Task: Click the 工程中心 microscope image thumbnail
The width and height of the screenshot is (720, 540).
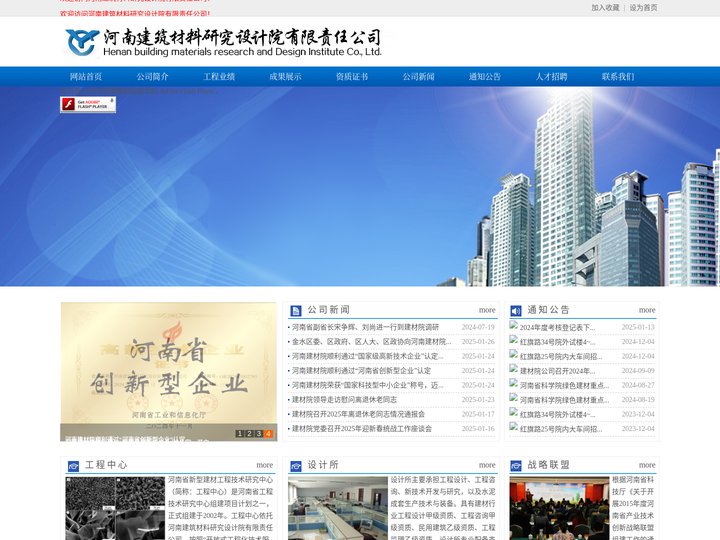Action: pos(115,508)
